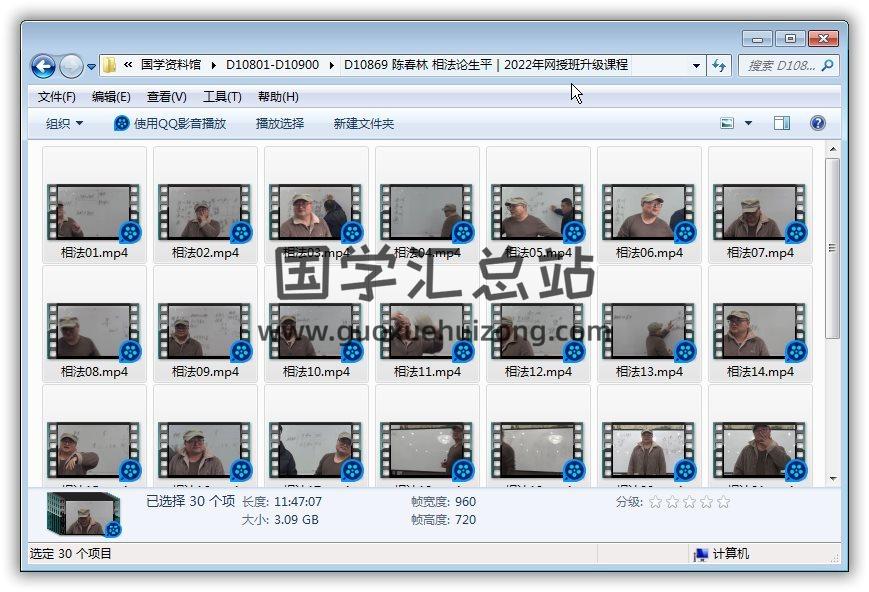Open the 组织 dropdown menu
869x592 pixels.
[x=64, y=123]
